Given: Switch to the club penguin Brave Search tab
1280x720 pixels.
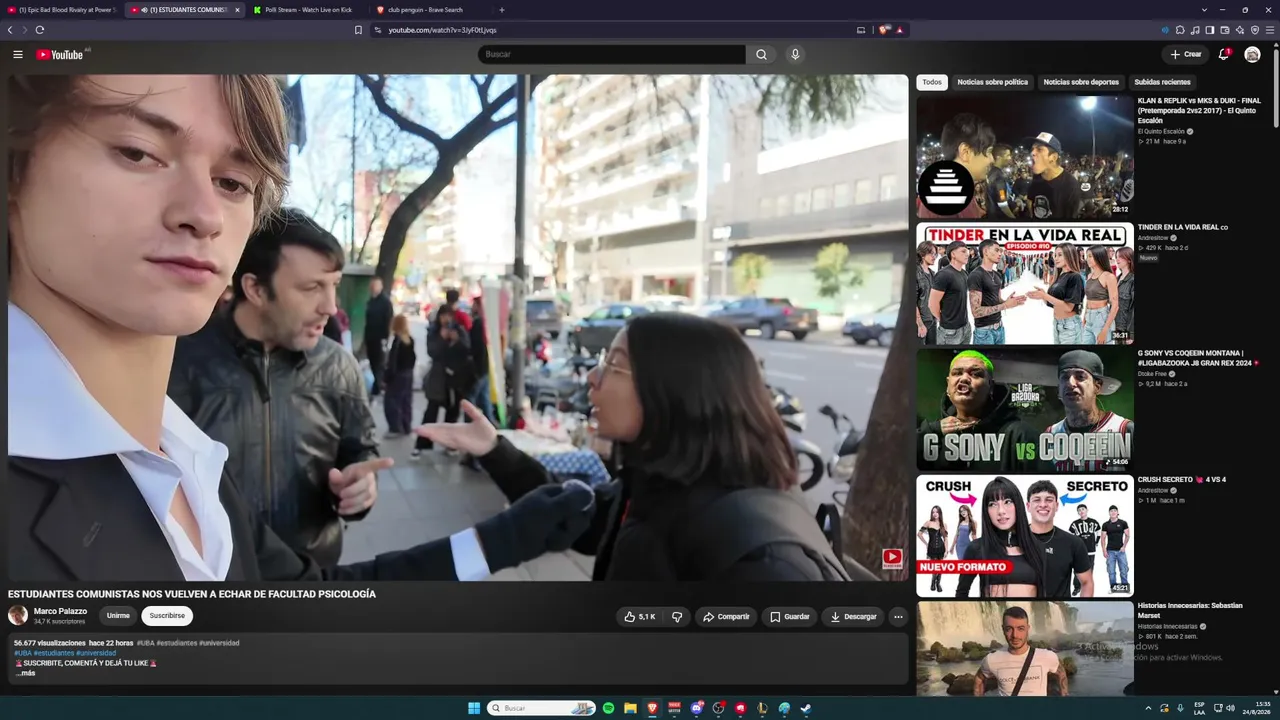Looking at the screenshot, I should [x=430, y=10].
